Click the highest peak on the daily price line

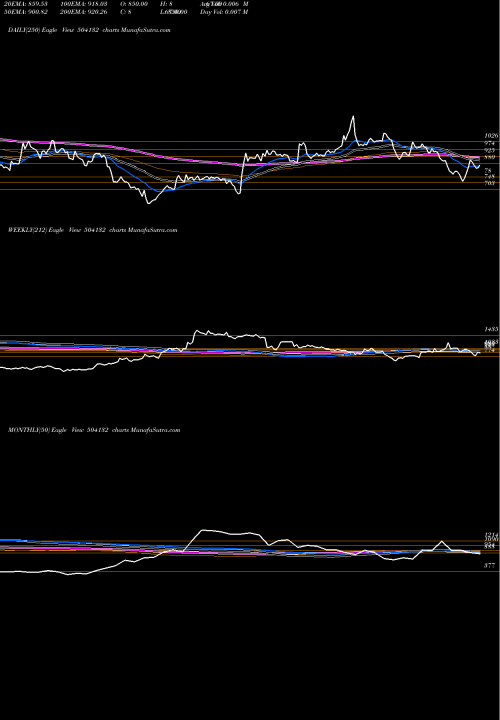353,116
